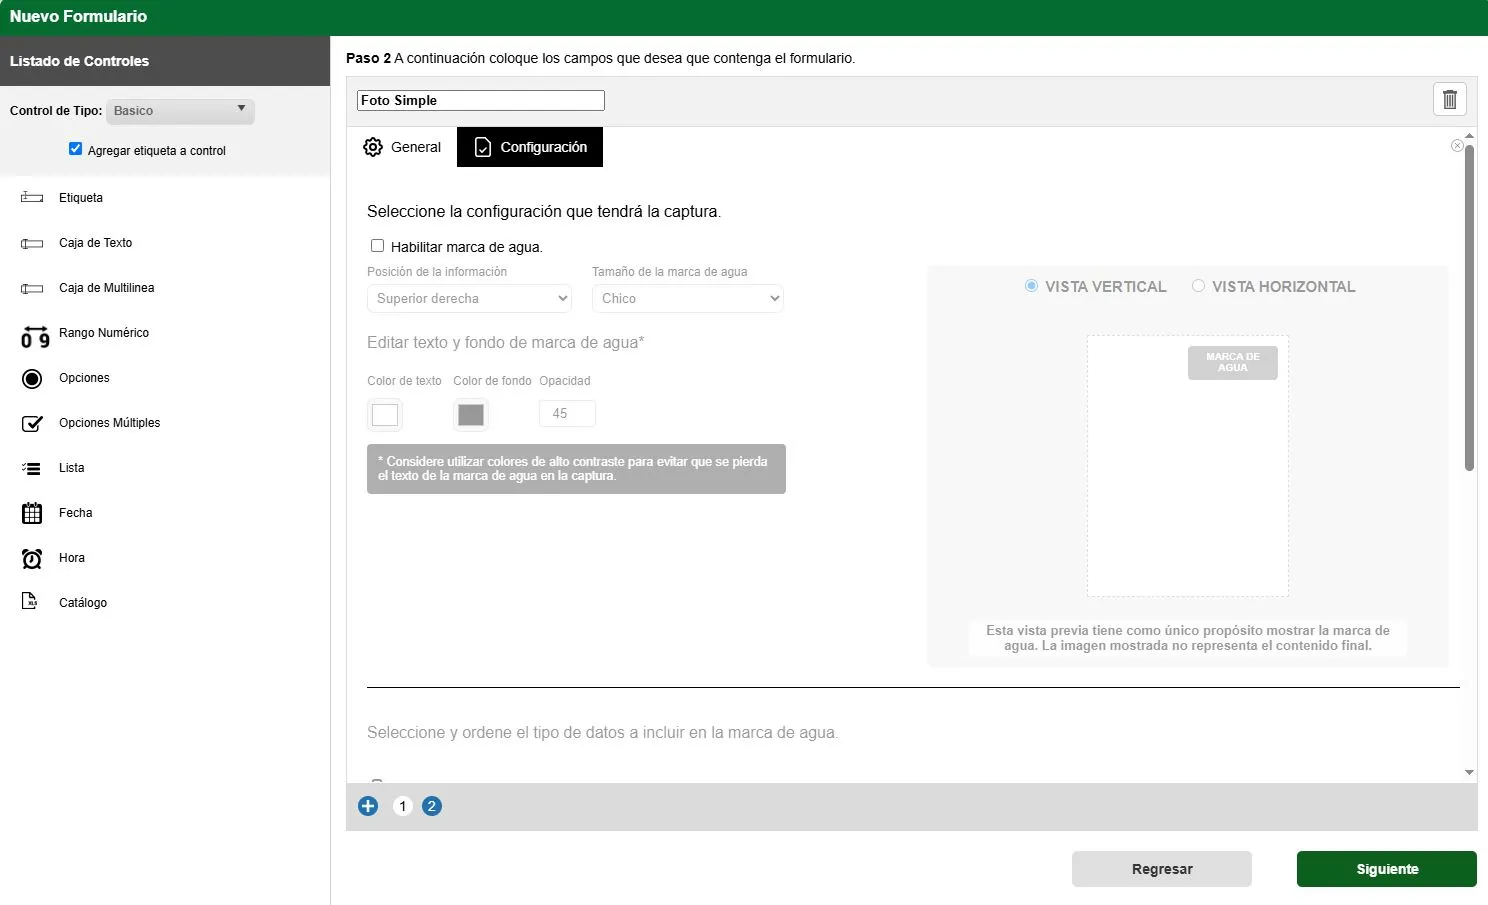Viewport: 1488px width, 905px height.
Task: Click the scroll down arrow of the panel
Action: click(1469, 772)
